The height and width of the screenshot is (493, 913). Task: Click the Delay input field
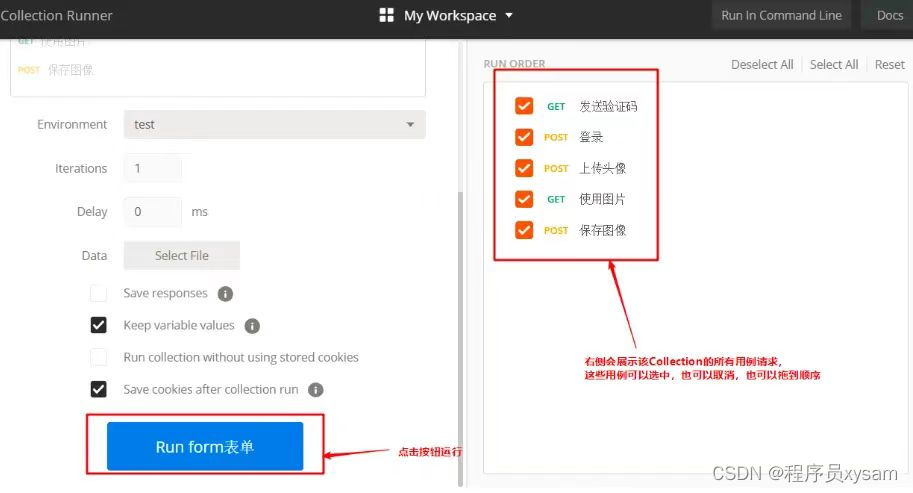point(153,212)
